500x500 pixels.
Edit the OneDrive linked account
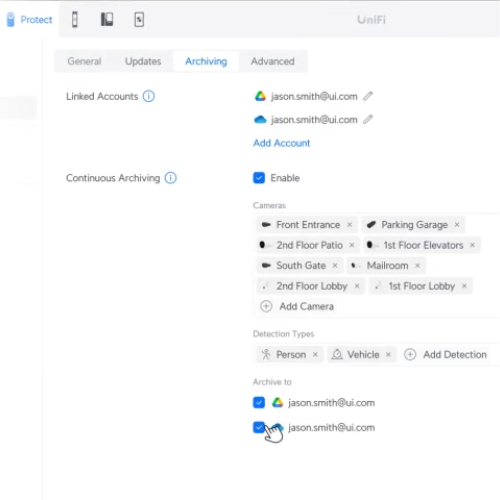(368, 119)
